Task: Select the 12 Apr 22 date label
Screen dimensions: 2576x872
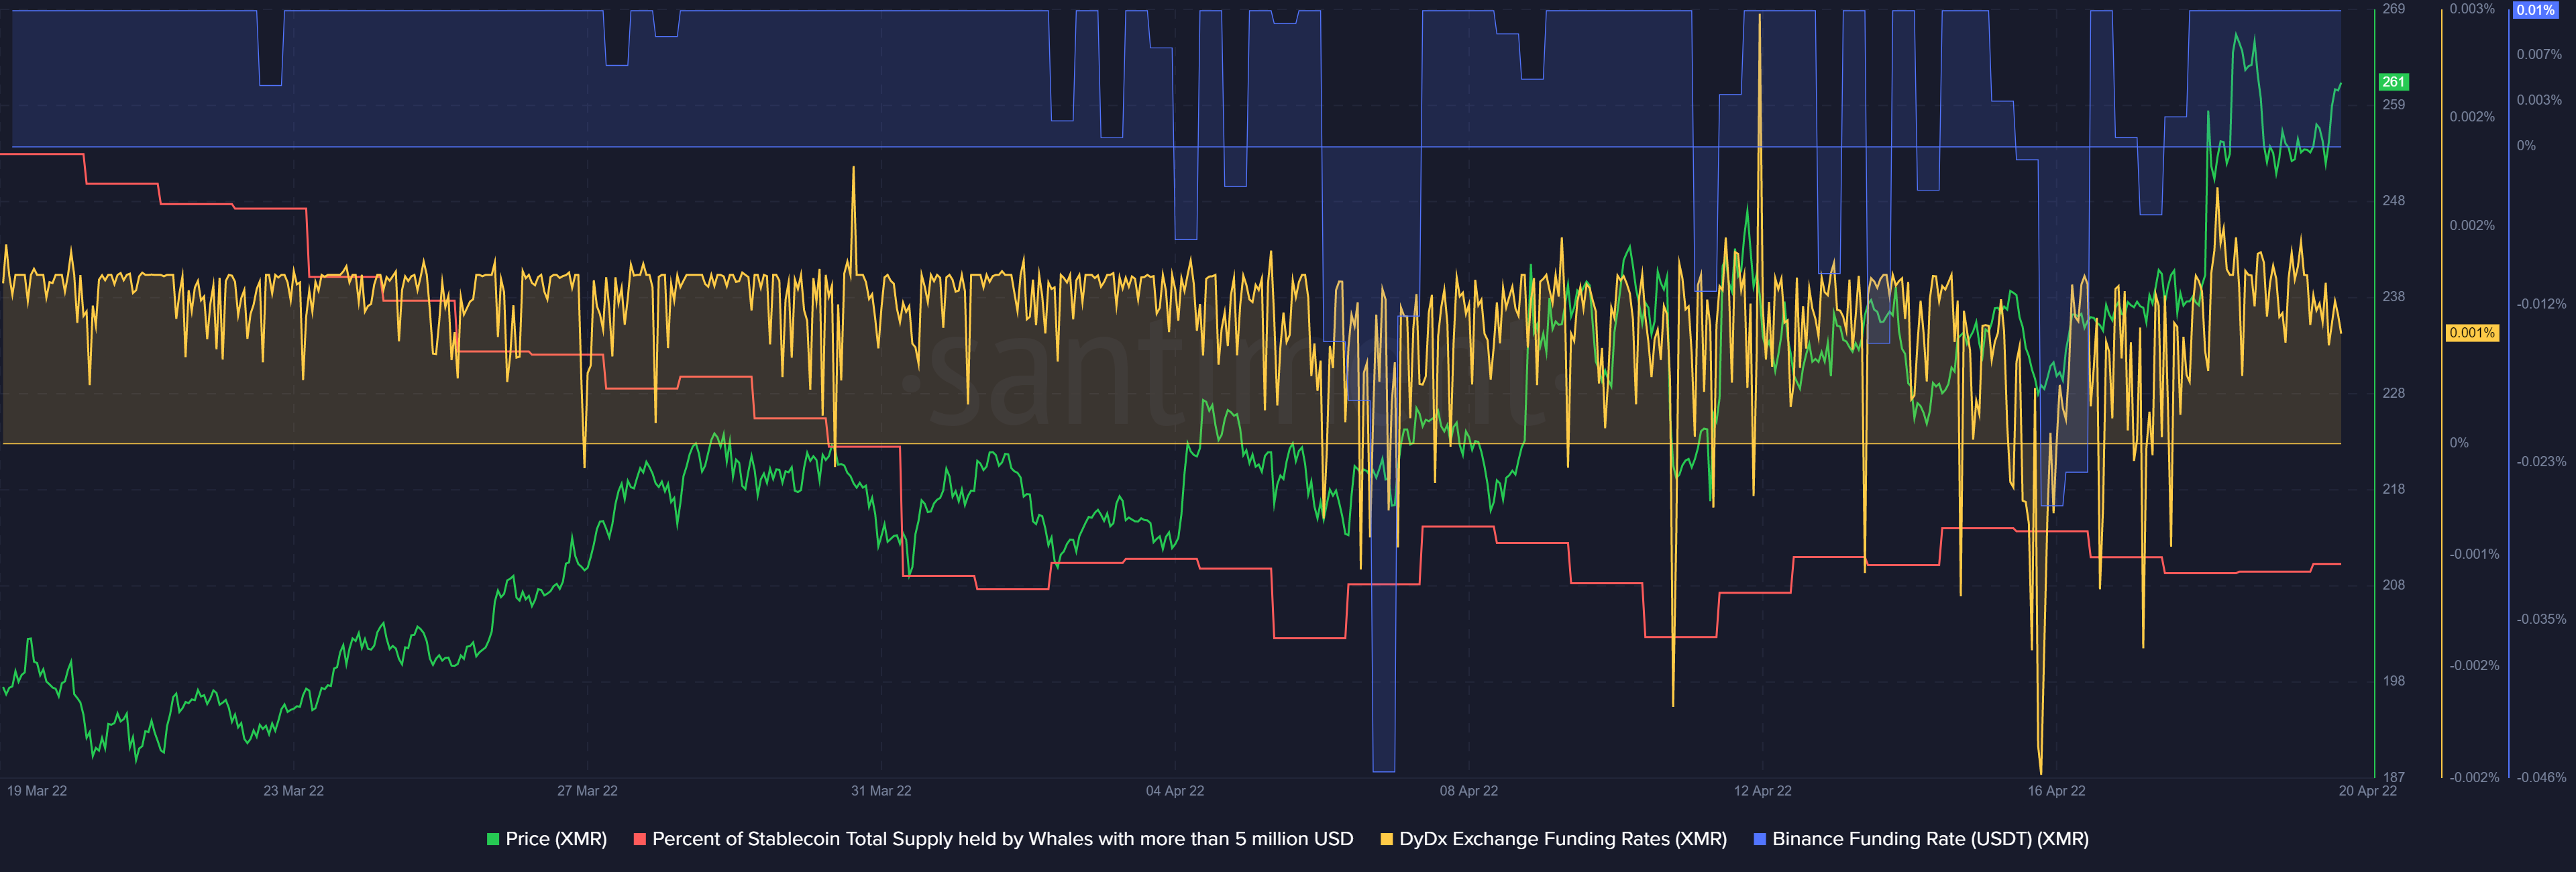Action: (1762, 791)
